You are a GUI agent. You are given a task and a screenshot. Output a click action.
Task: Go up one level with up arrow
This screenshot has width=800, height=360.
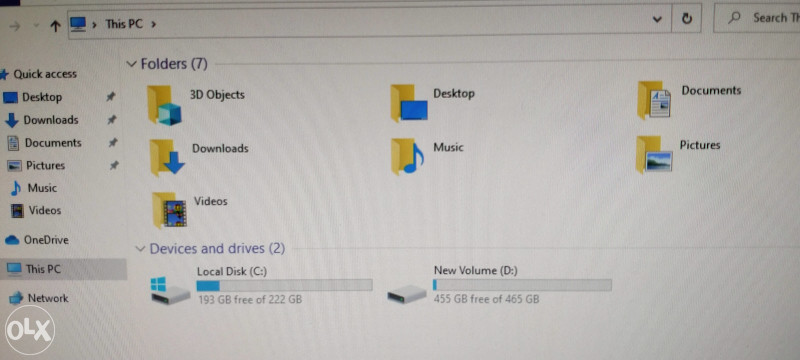pos(56,25)
